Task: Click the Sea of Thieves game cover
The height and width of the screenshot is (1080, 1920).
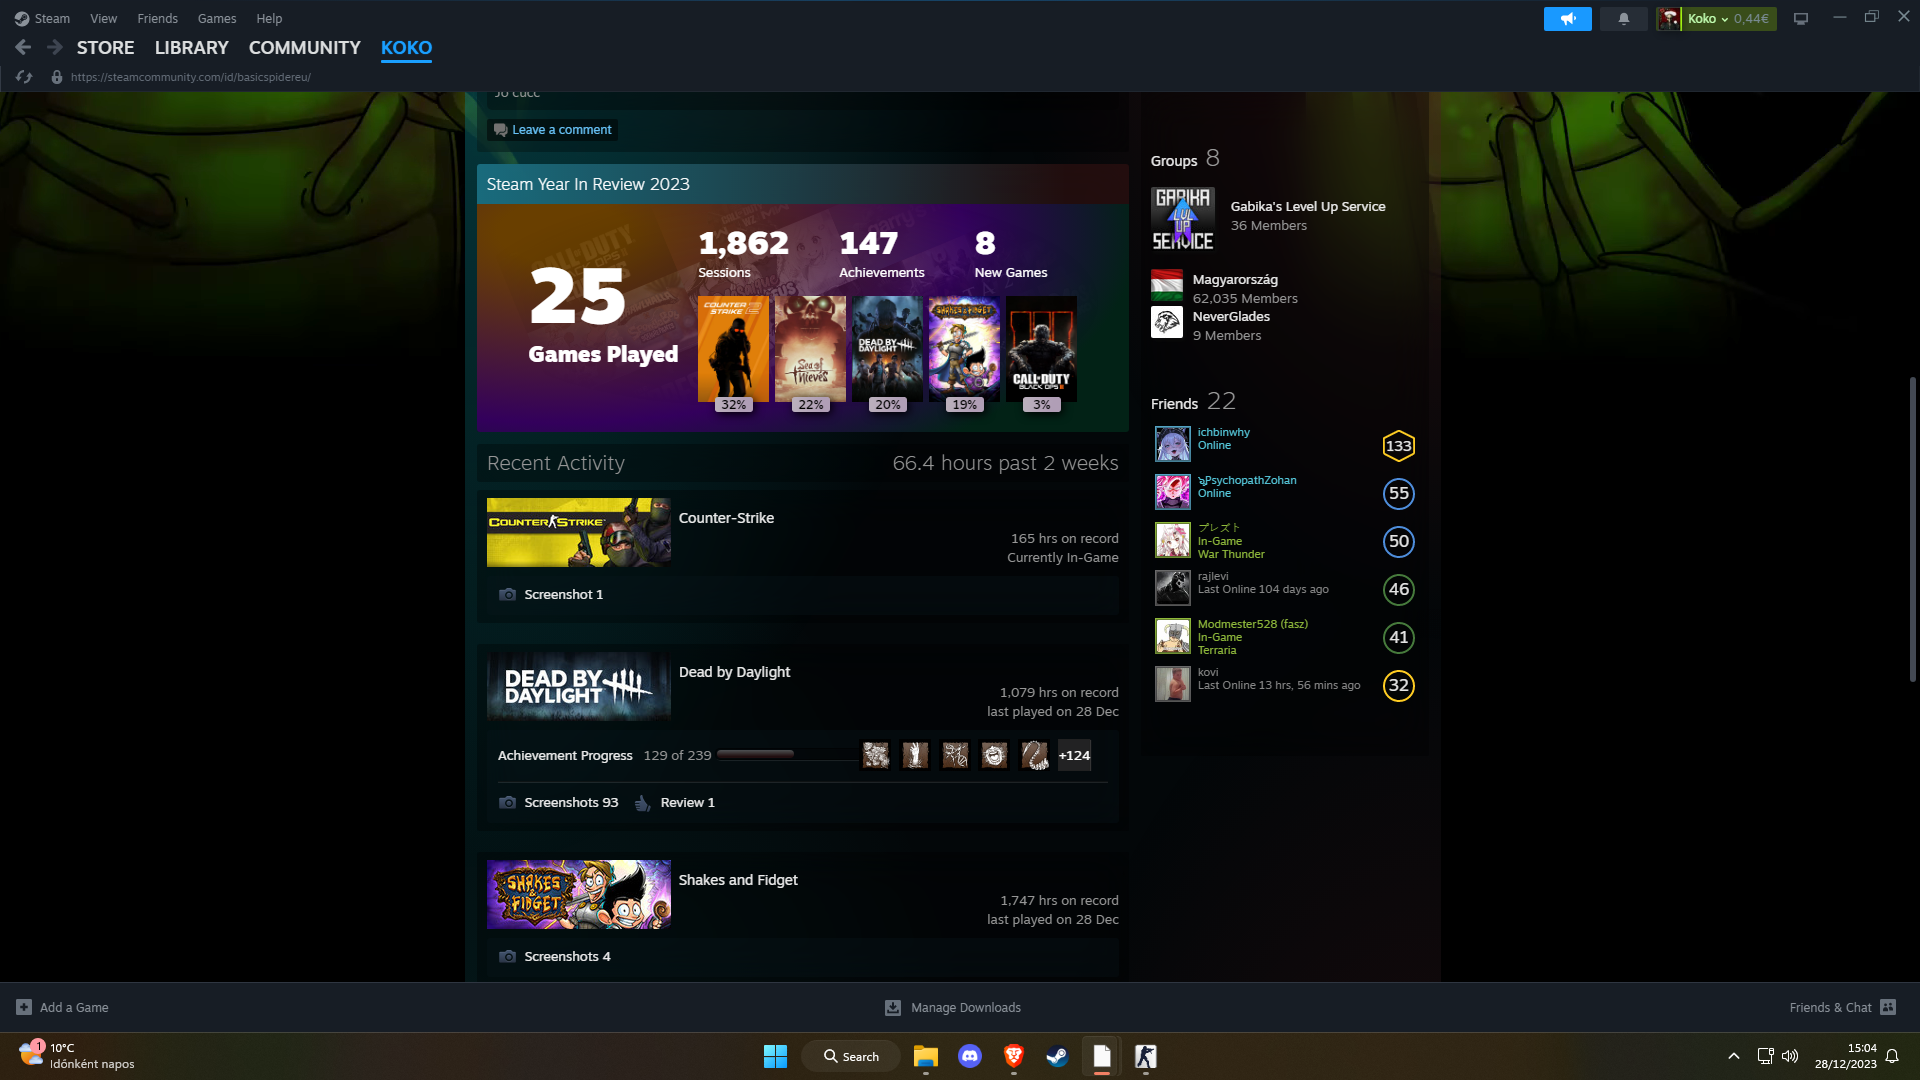Action: pos(810,350)
